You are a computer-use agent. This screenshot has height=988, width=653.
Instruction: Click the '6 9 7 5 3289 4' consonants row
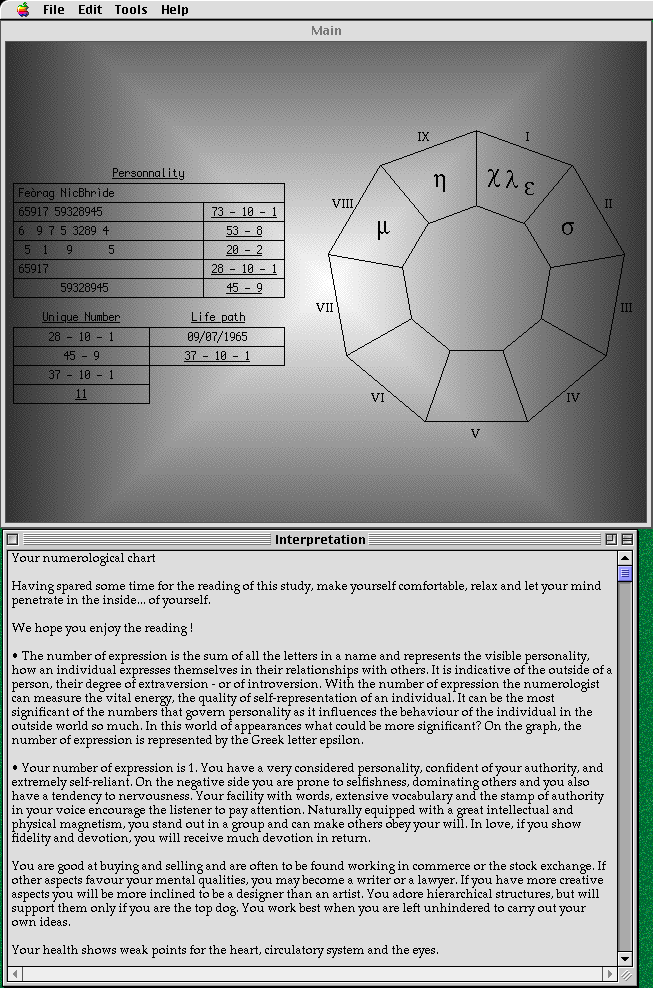(x=108, y=231)
